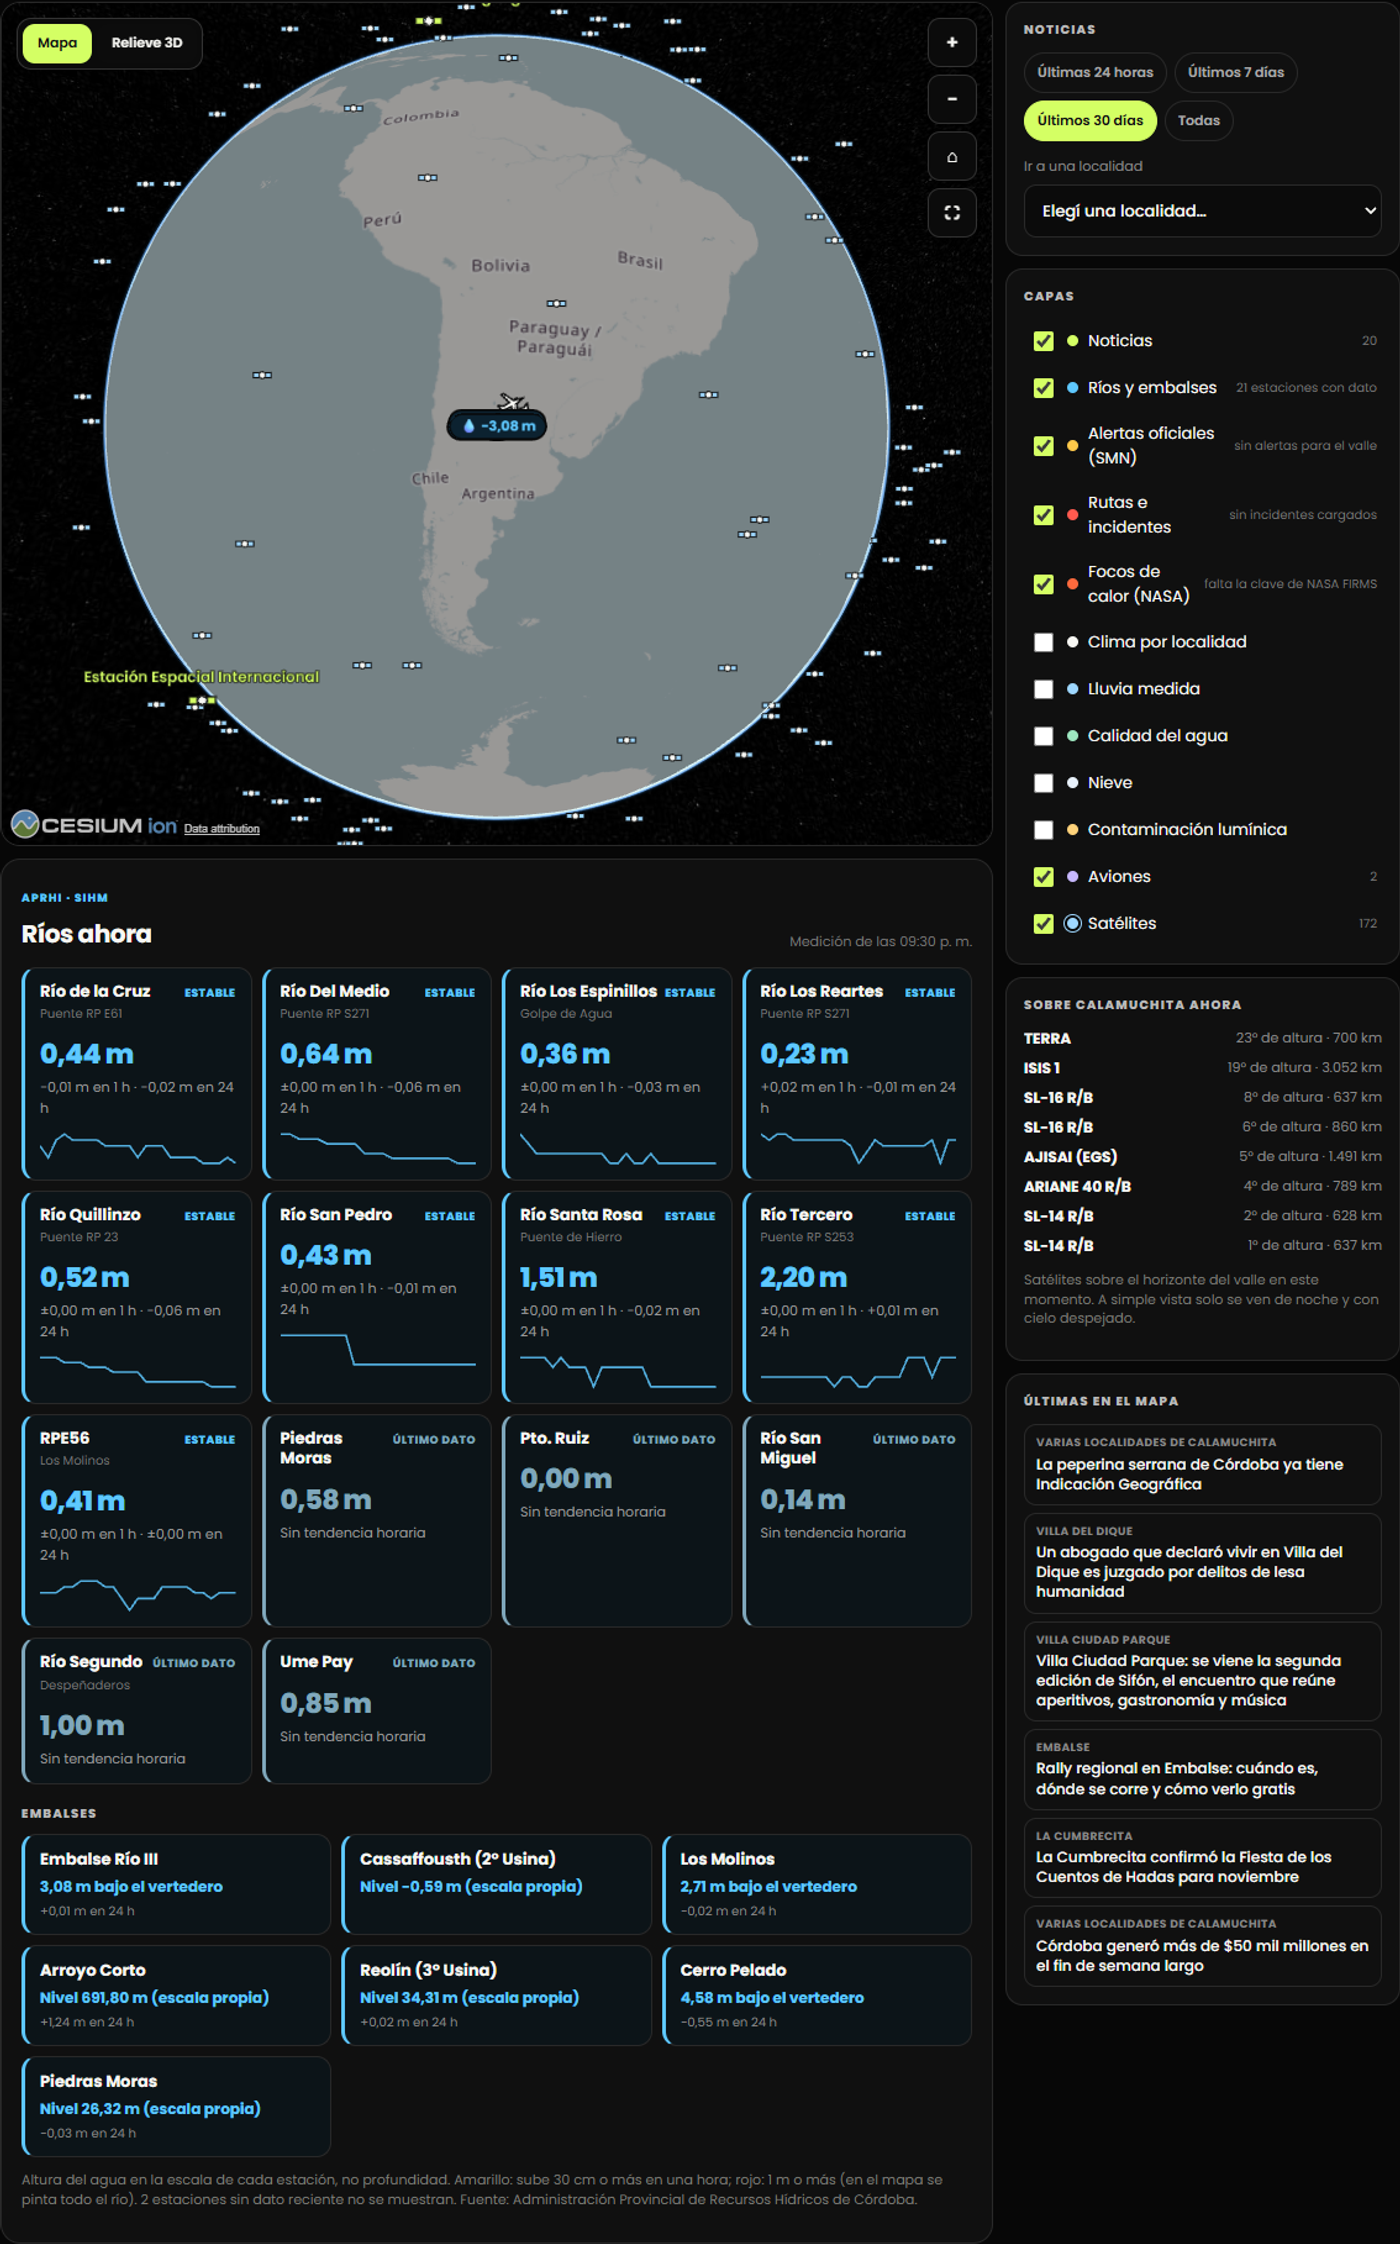Image resolution: width=1400 pixels, height=2244 pixels.
Task: Open La Cumbrecita Fiesta de Cuentos news
Action: (x=1202, y=1858)
